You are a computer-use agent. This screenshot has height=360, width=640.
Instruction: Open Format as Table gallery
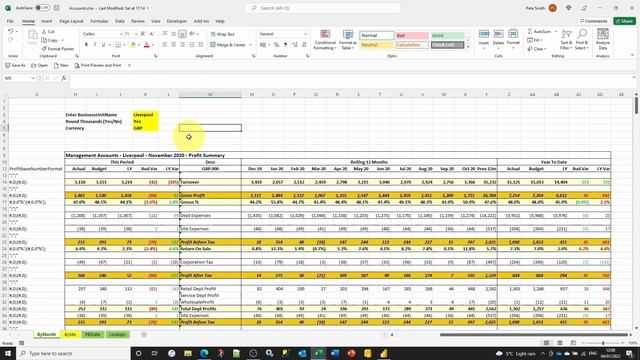pos(348,40)
